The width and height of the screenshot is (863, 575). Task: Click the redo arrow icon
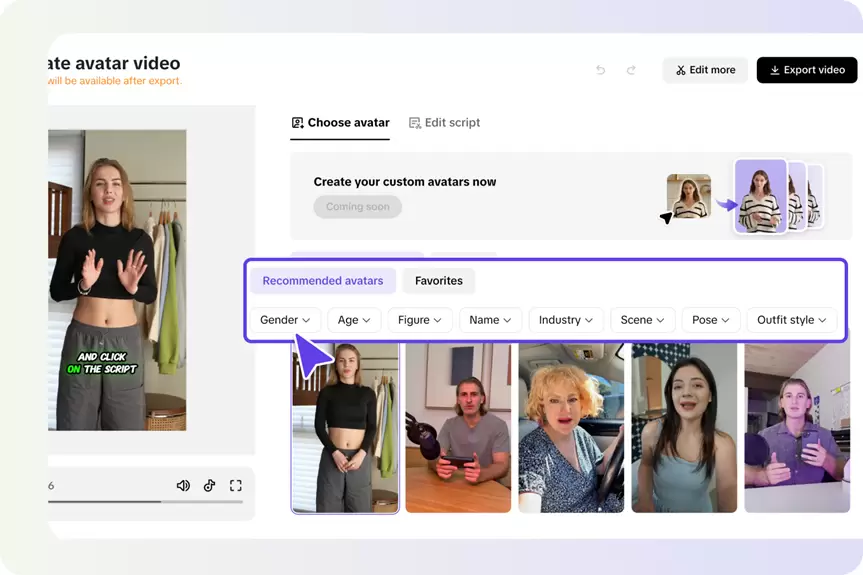tap(631, 70)
